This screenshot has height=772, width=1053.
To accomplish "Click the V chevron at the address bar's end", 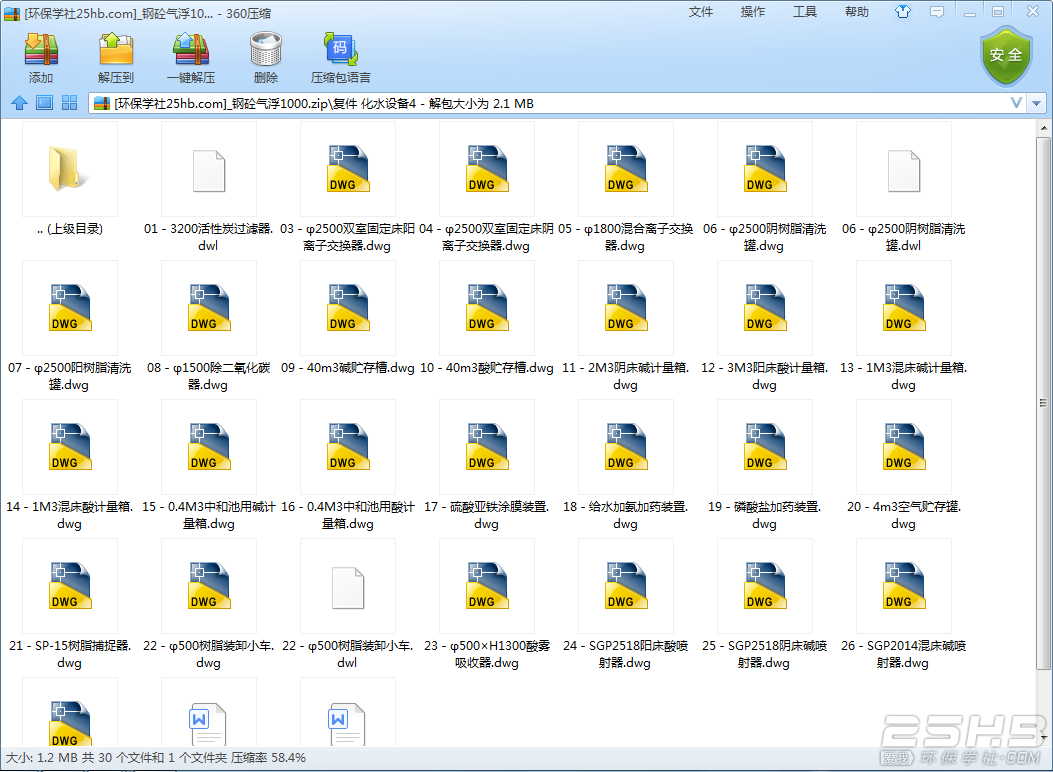I will point(1016,103).
